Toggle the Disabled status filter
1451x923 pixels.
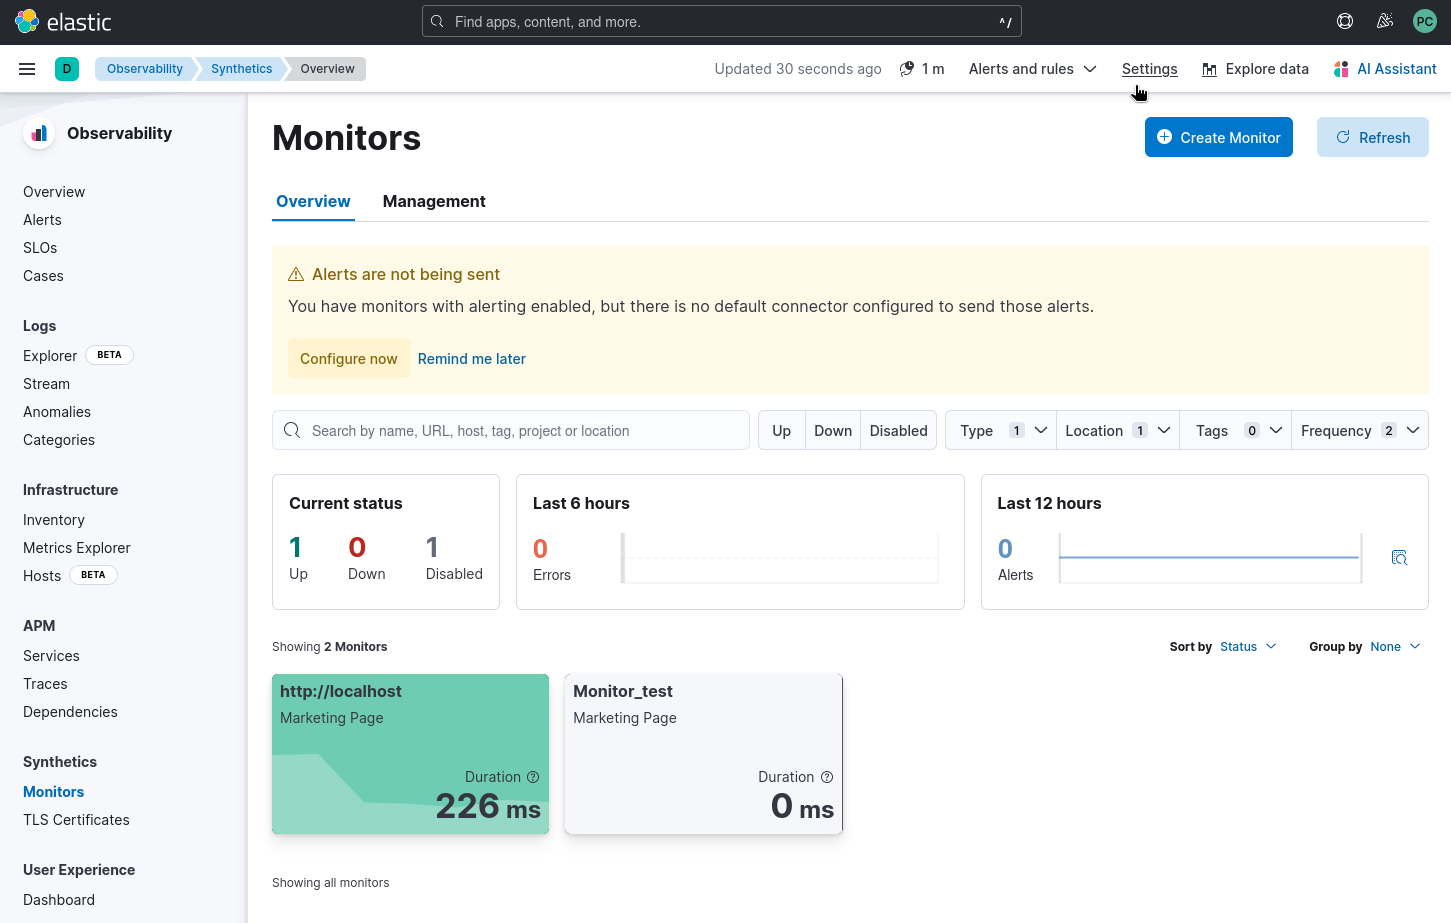point(899,430)
